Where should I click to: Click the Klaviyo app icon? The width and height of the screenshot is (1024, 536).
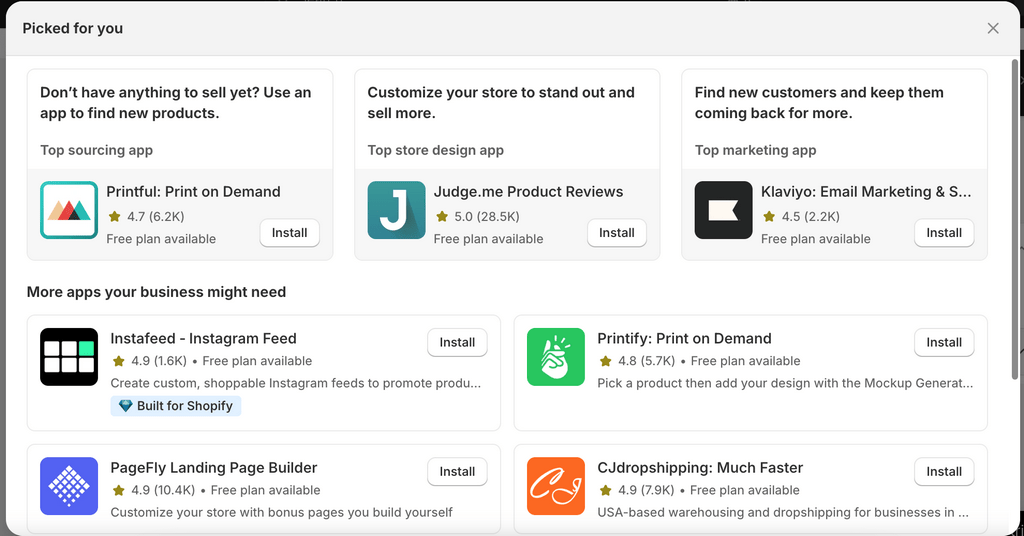[724, 210]
